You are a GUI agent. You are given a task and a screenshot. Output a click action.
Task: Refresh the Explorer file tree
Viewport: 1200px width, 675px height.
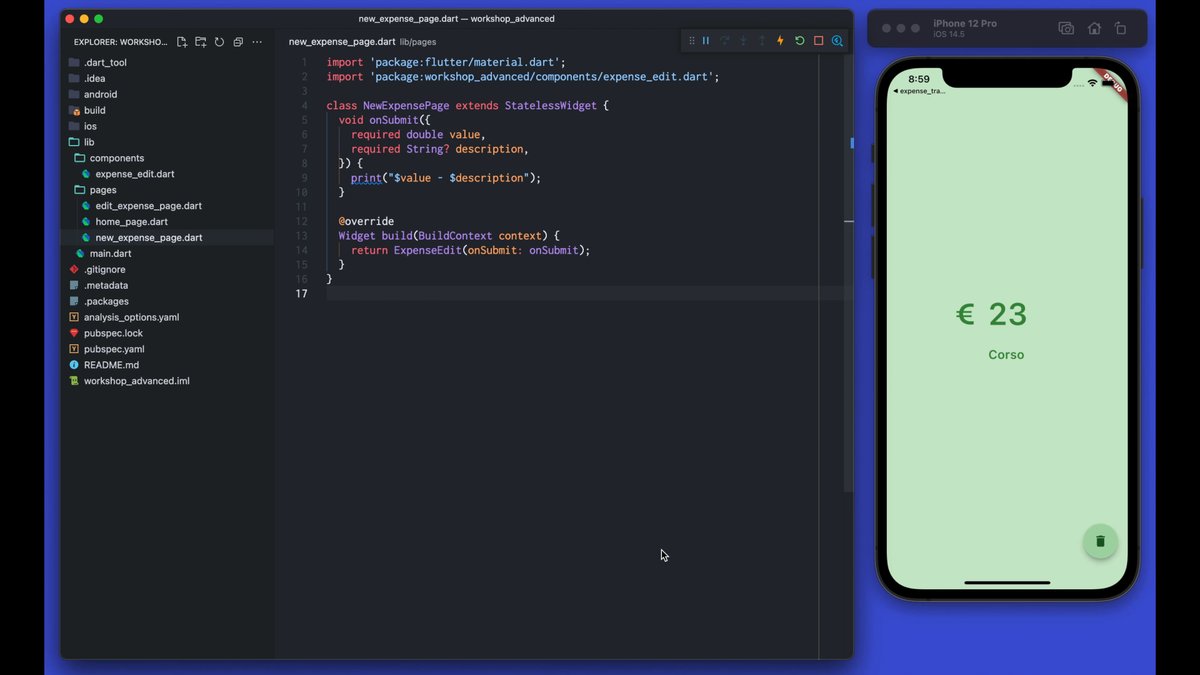coord(219,42)
